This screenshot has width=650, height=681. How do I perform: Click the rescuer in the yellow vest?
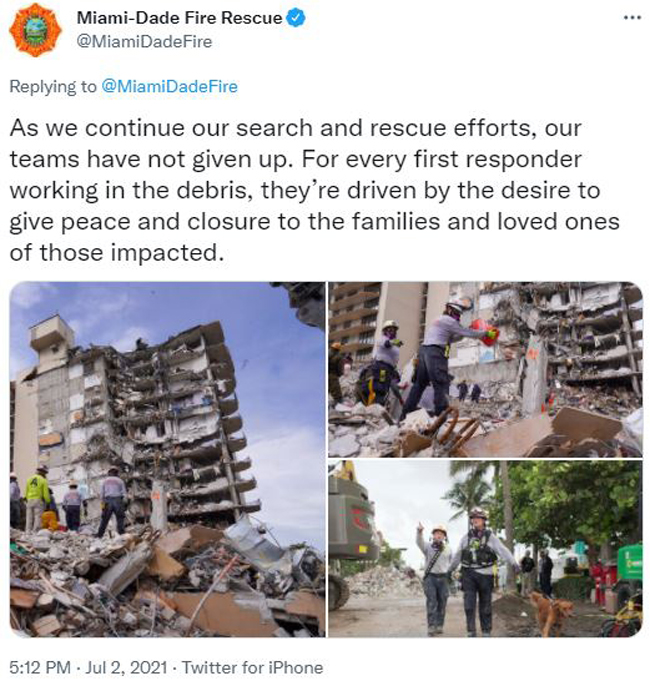click(37, 497)
